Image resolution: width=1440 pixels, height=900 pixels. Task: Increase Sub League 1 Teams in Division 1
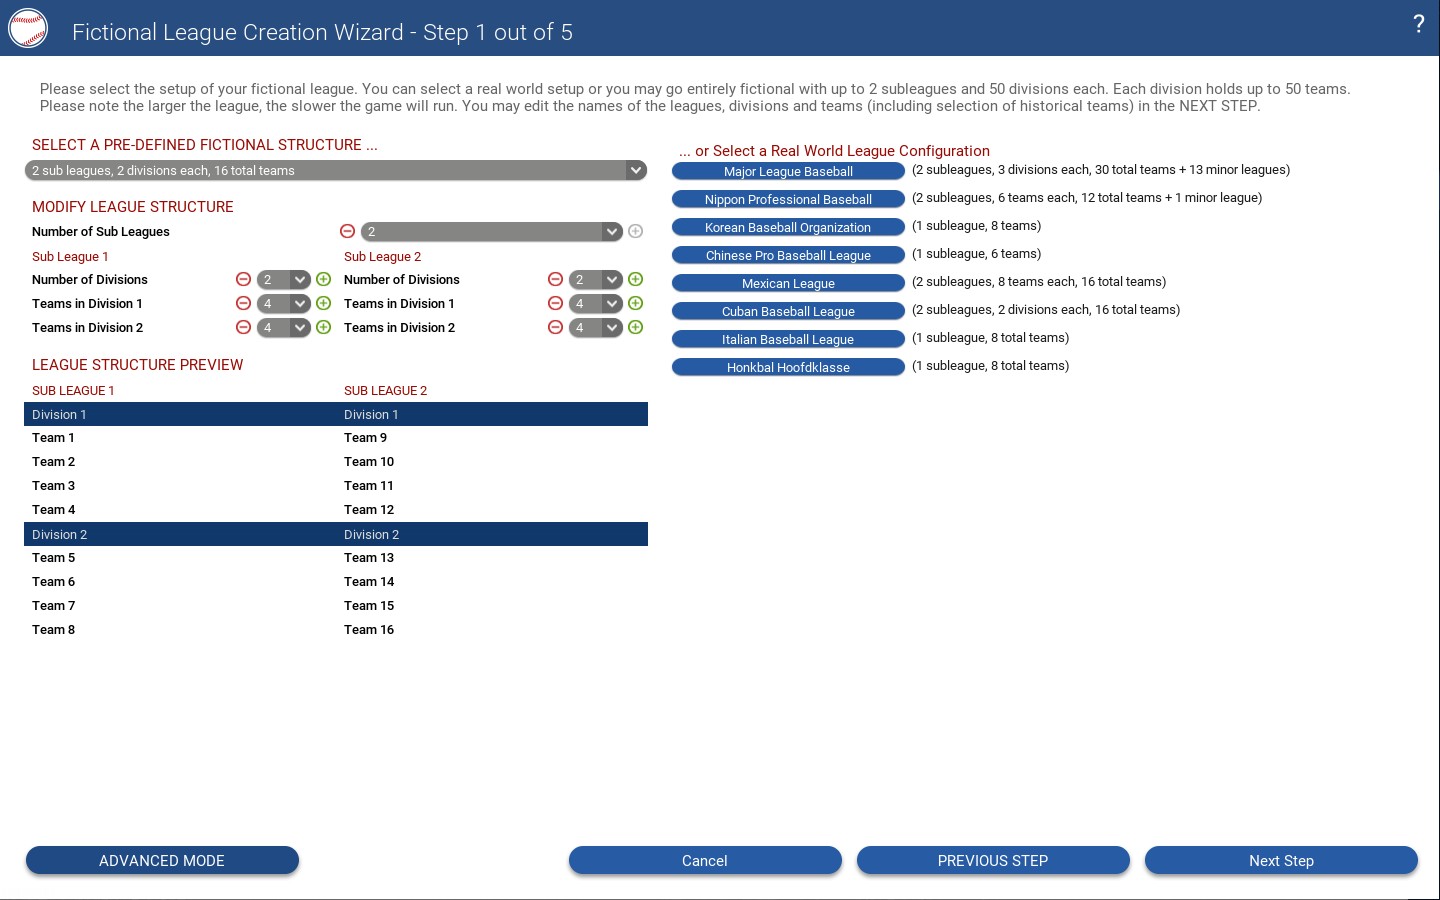pyautogui.click(x=323, y=303)
